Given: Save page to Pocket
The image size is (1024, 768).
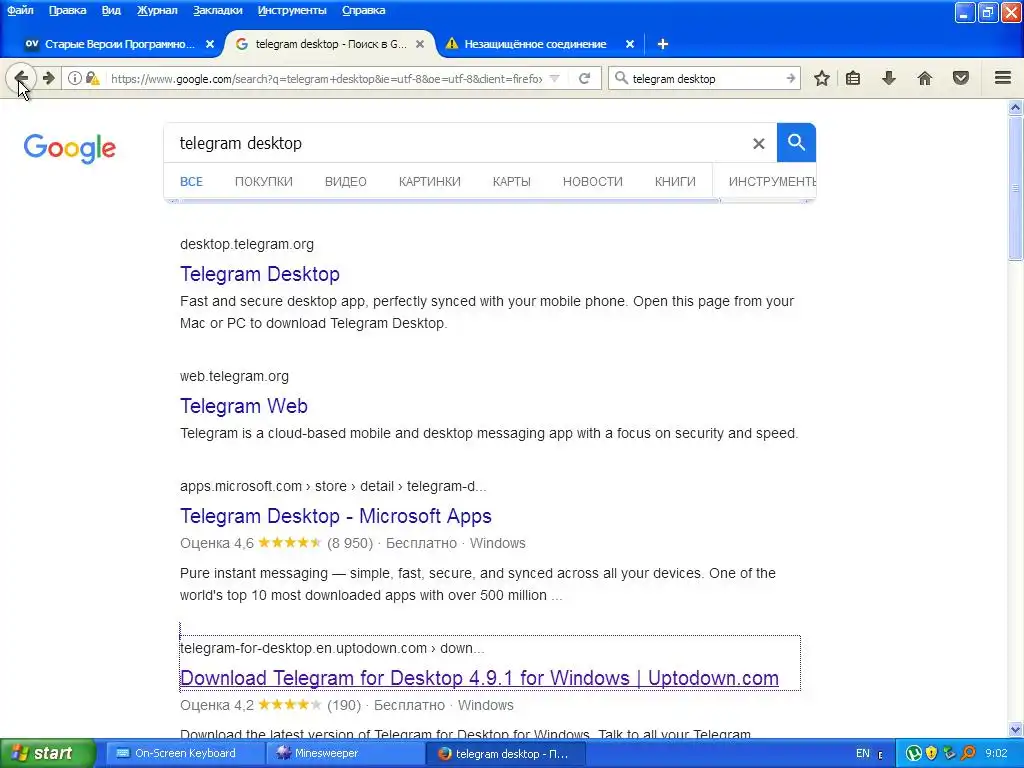Looking at the screenshot, I should click(960, 78).
